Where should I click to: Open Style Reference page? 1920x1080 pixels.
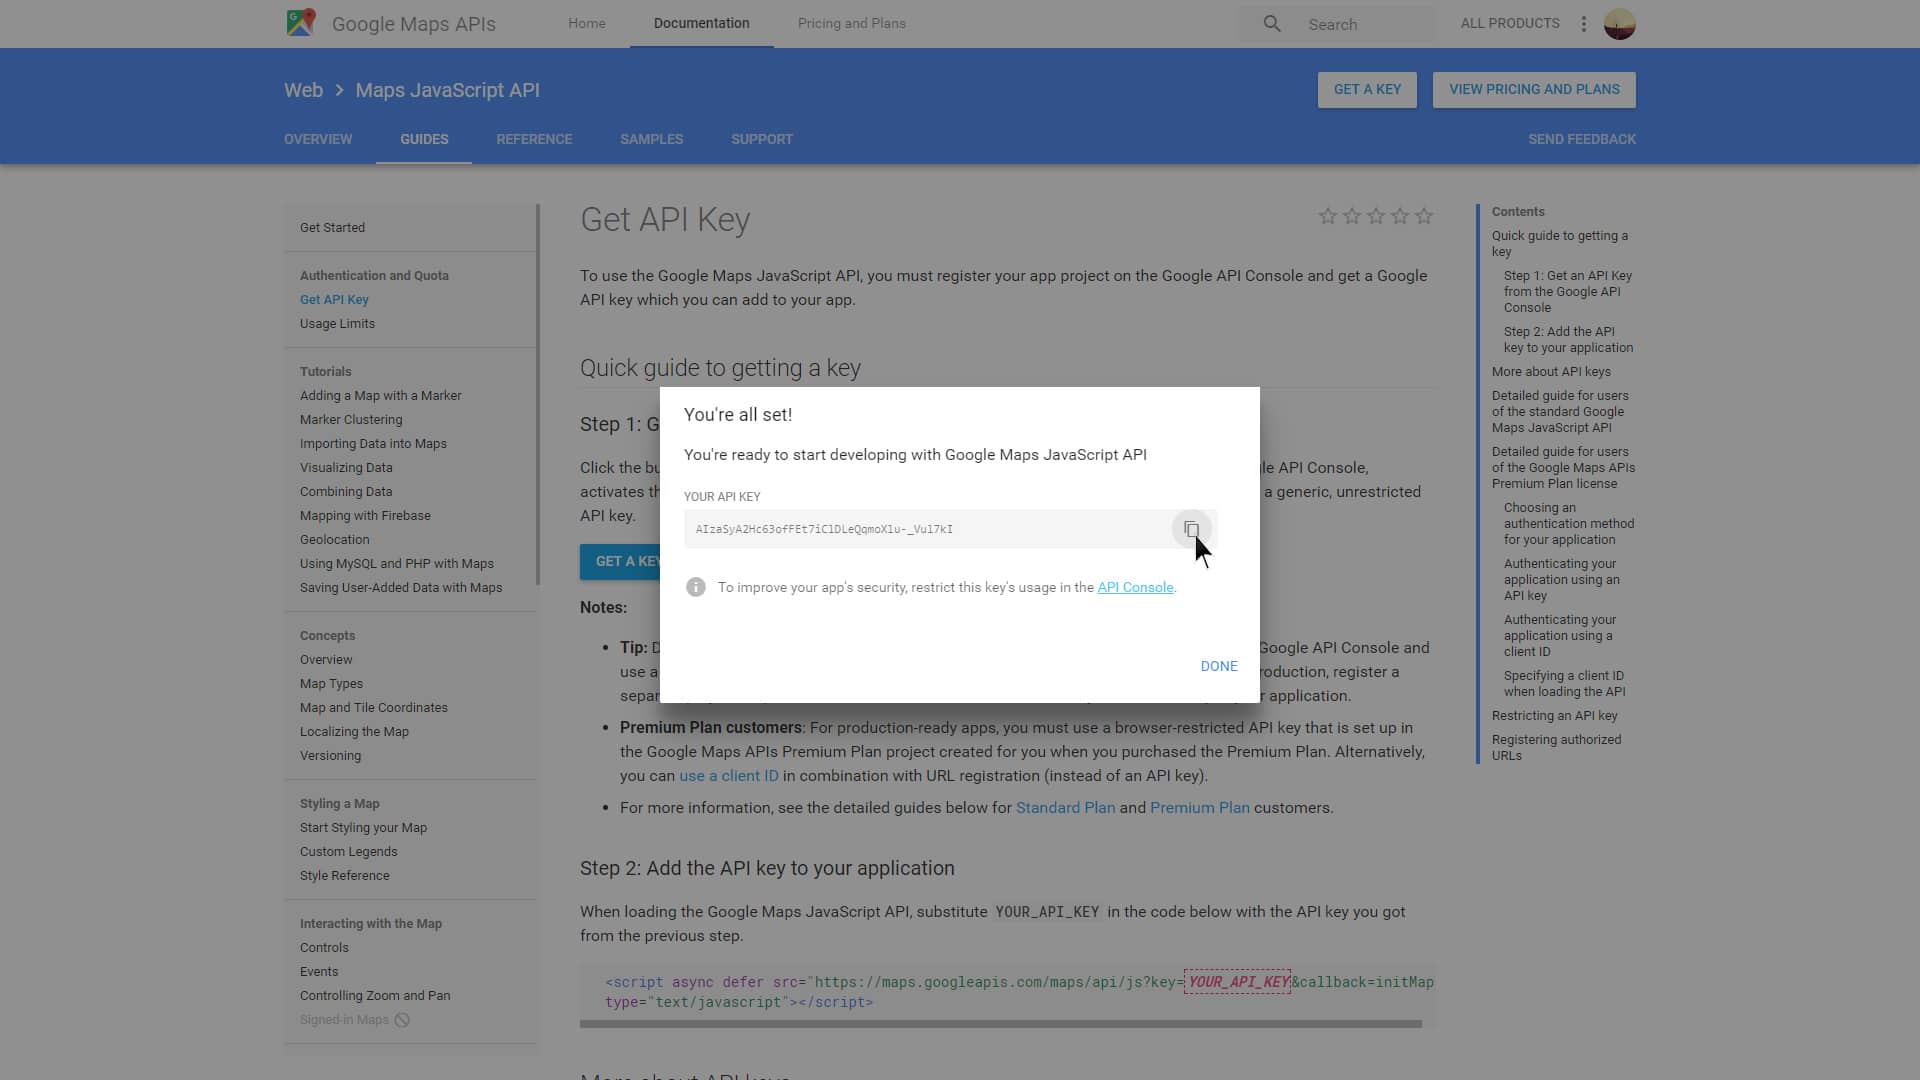tap(344, 876)
